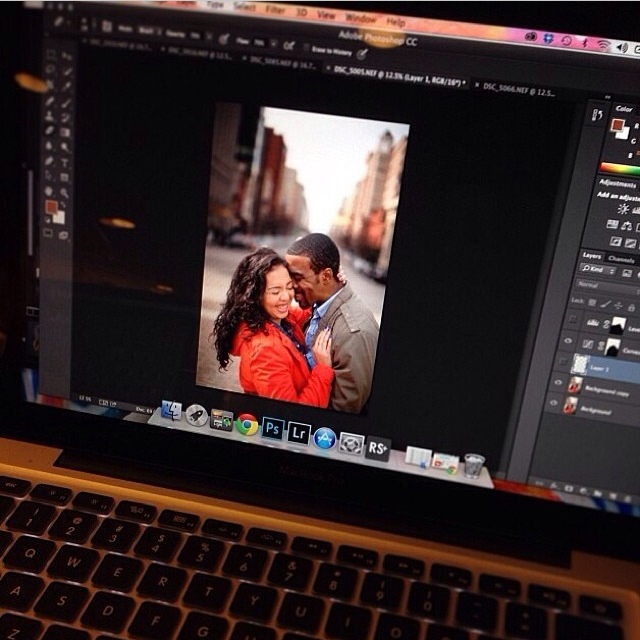Filter layers by pixel layers
The width and height of the screenshot is (640, 640).
coord(627,273)
